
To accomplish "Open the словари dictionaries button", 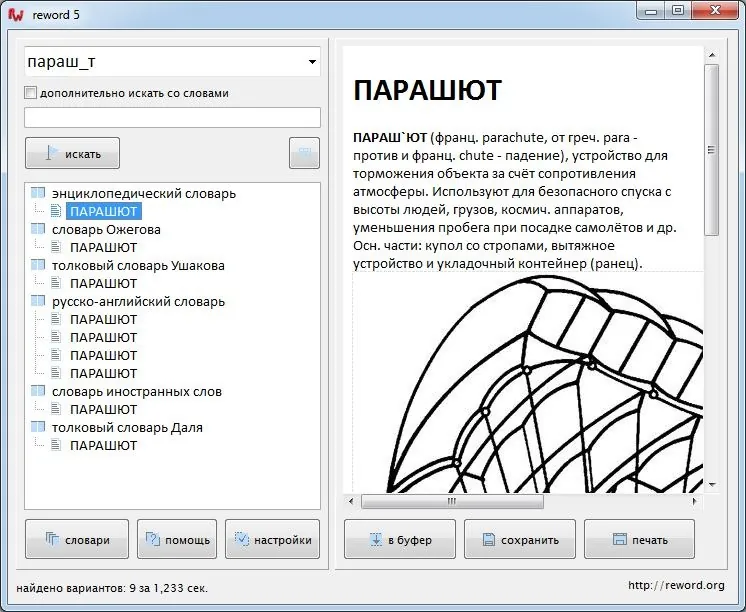I will [77, 539].
